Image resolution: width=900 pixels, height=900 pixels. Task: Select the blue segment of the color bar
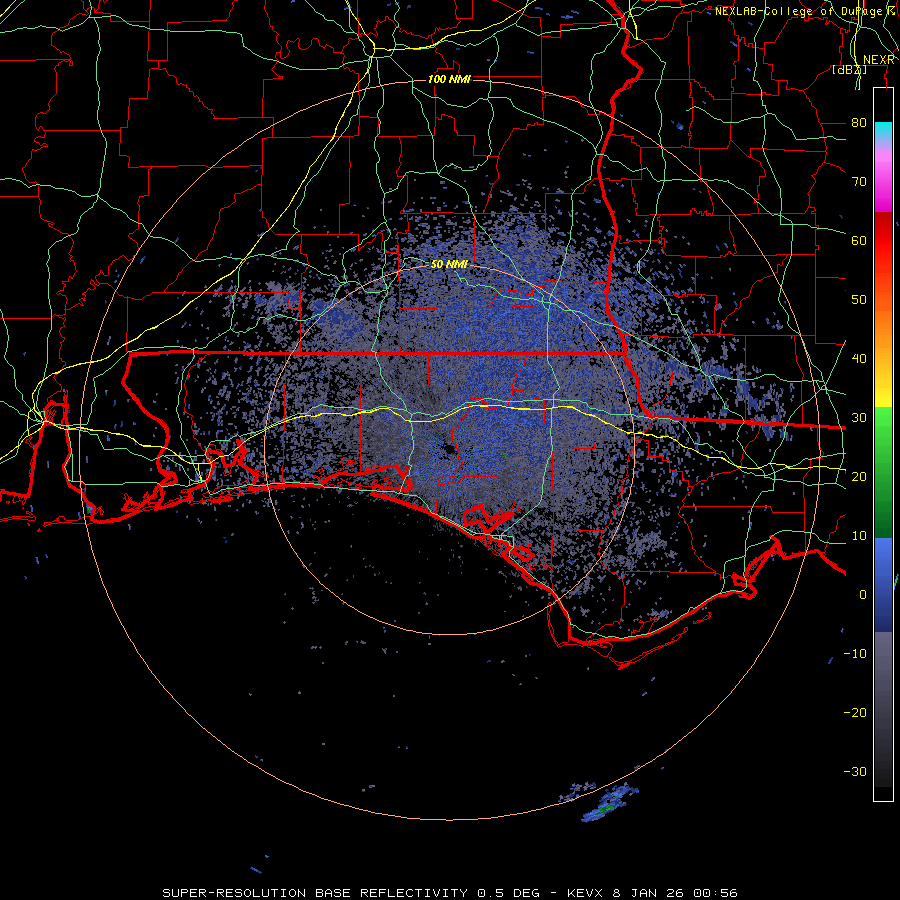883,584
